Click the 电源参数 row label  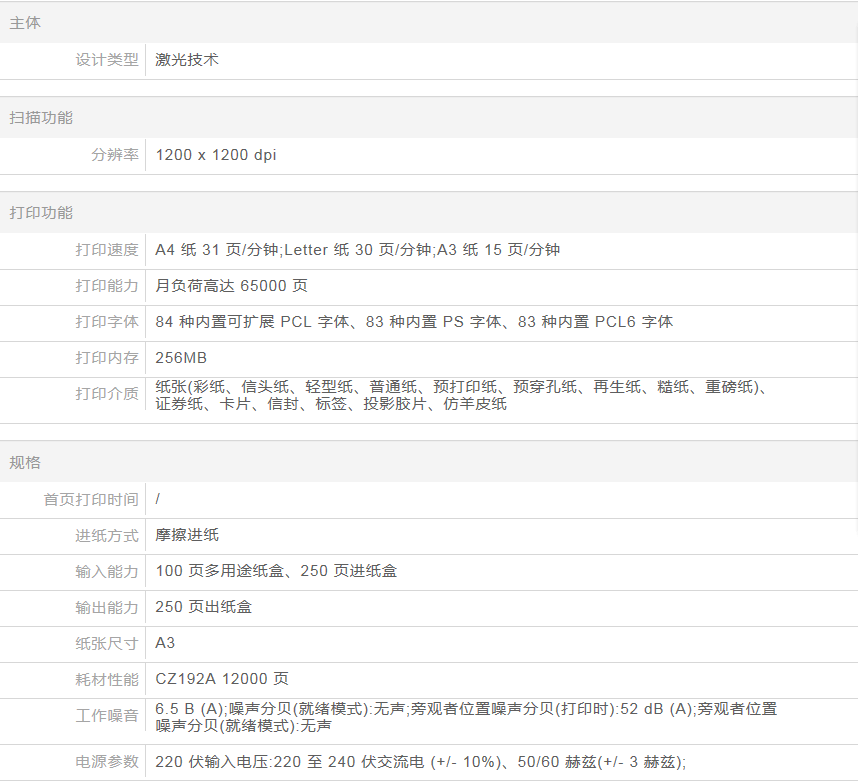[107, 761]
